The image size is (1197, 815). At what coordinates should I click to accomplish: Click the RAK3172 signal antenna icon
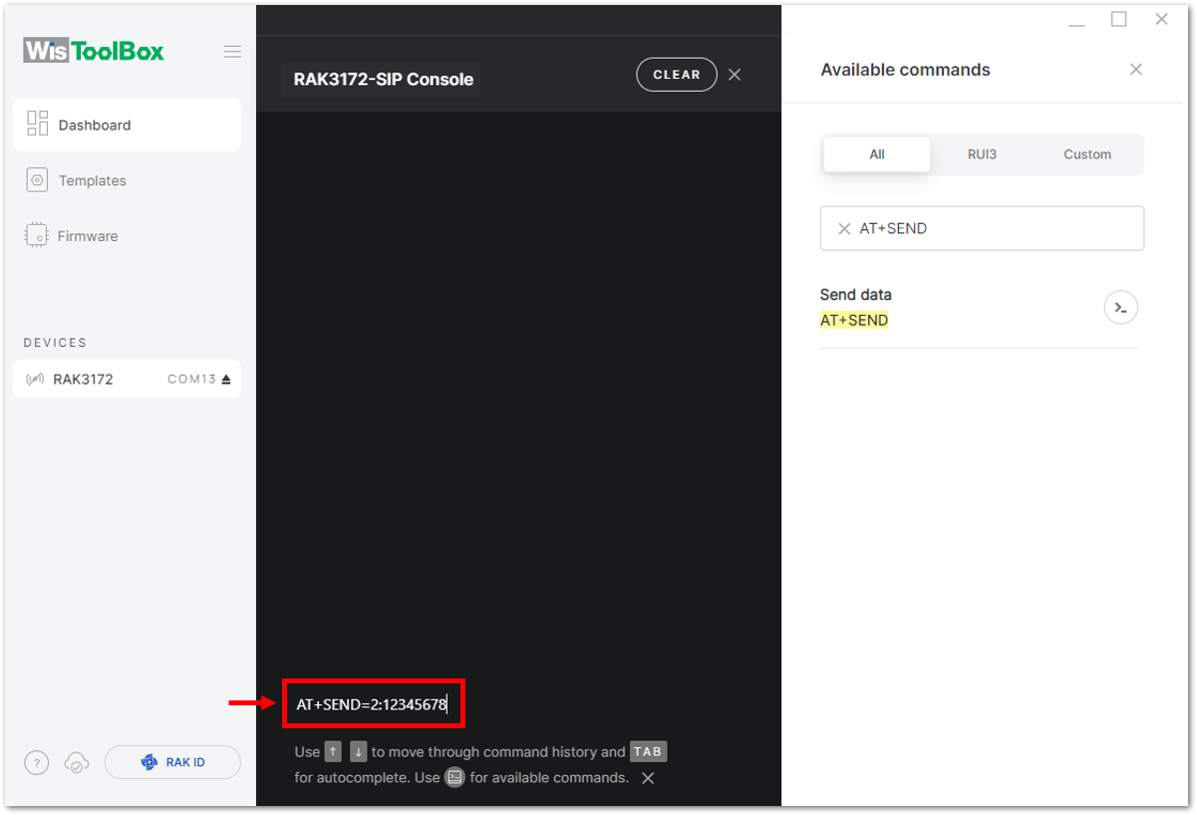(x=35, y=379)
